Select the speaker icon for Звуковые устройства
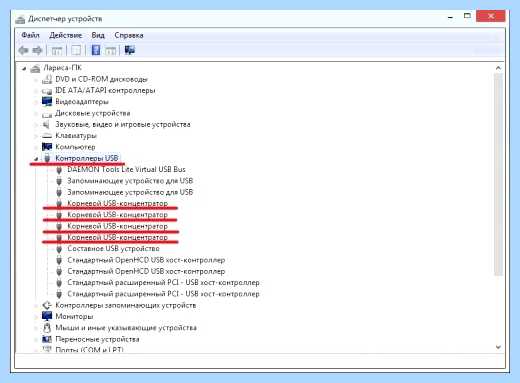520x383 pixels. tap(46, 125)
